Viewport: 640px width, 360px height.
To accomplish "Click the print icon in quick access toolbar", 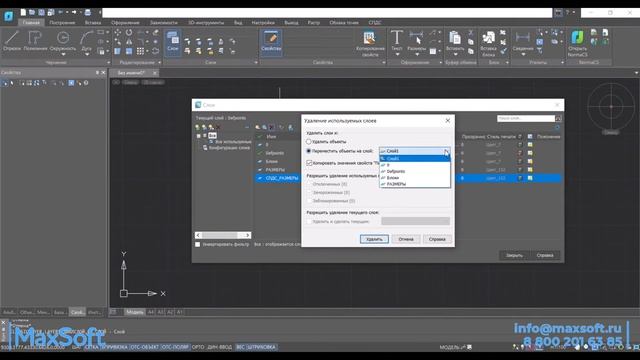I will 87,13.
